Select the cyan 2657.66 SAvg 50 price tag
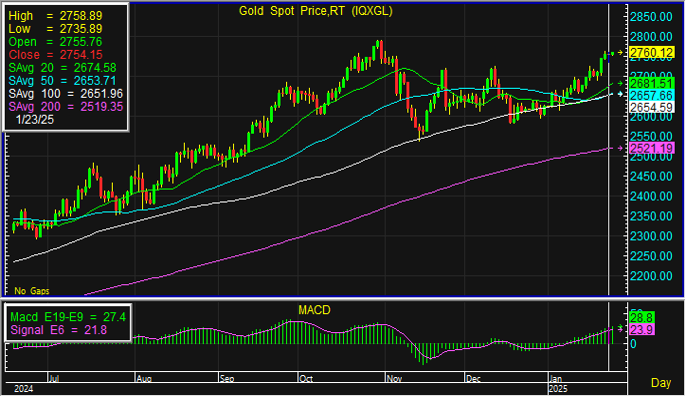 click(651, 95)
